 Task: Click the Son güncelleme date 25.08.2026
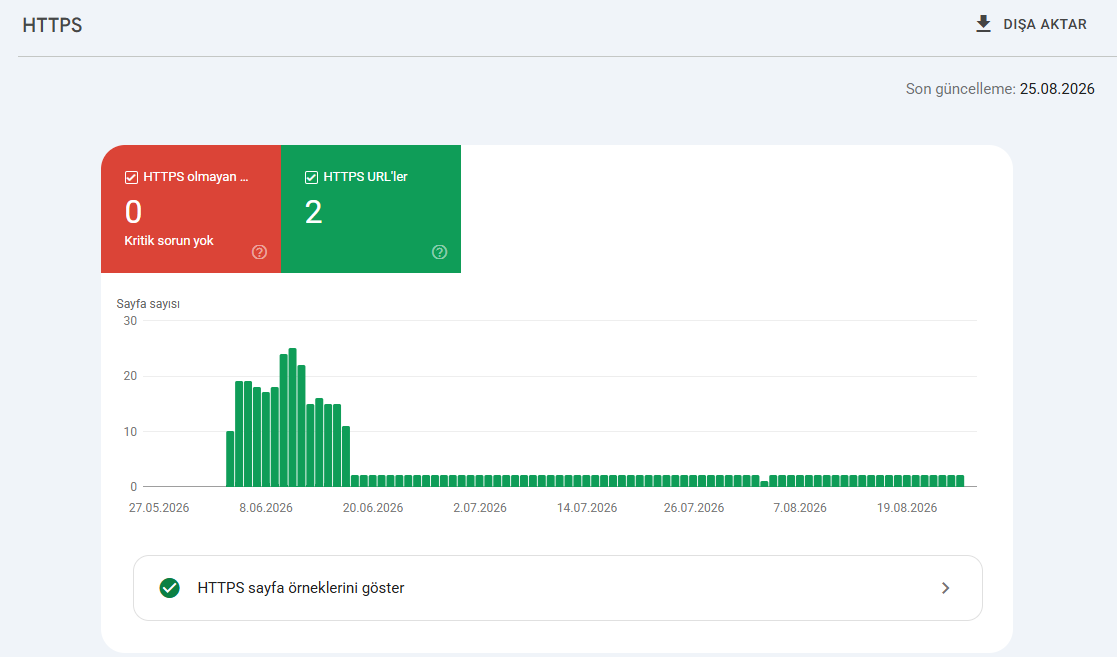click(1057, 89)
